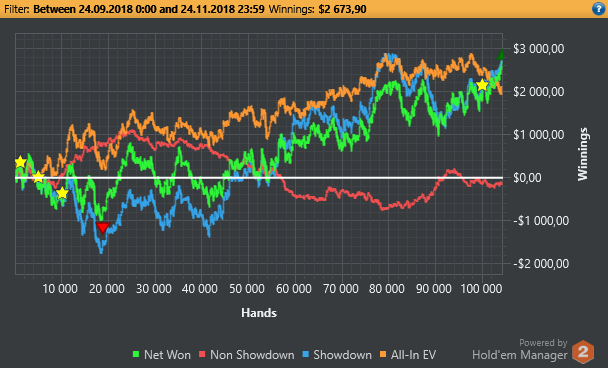
Task: Select the green upward triangle peak marker
Action: click(500, 55)
